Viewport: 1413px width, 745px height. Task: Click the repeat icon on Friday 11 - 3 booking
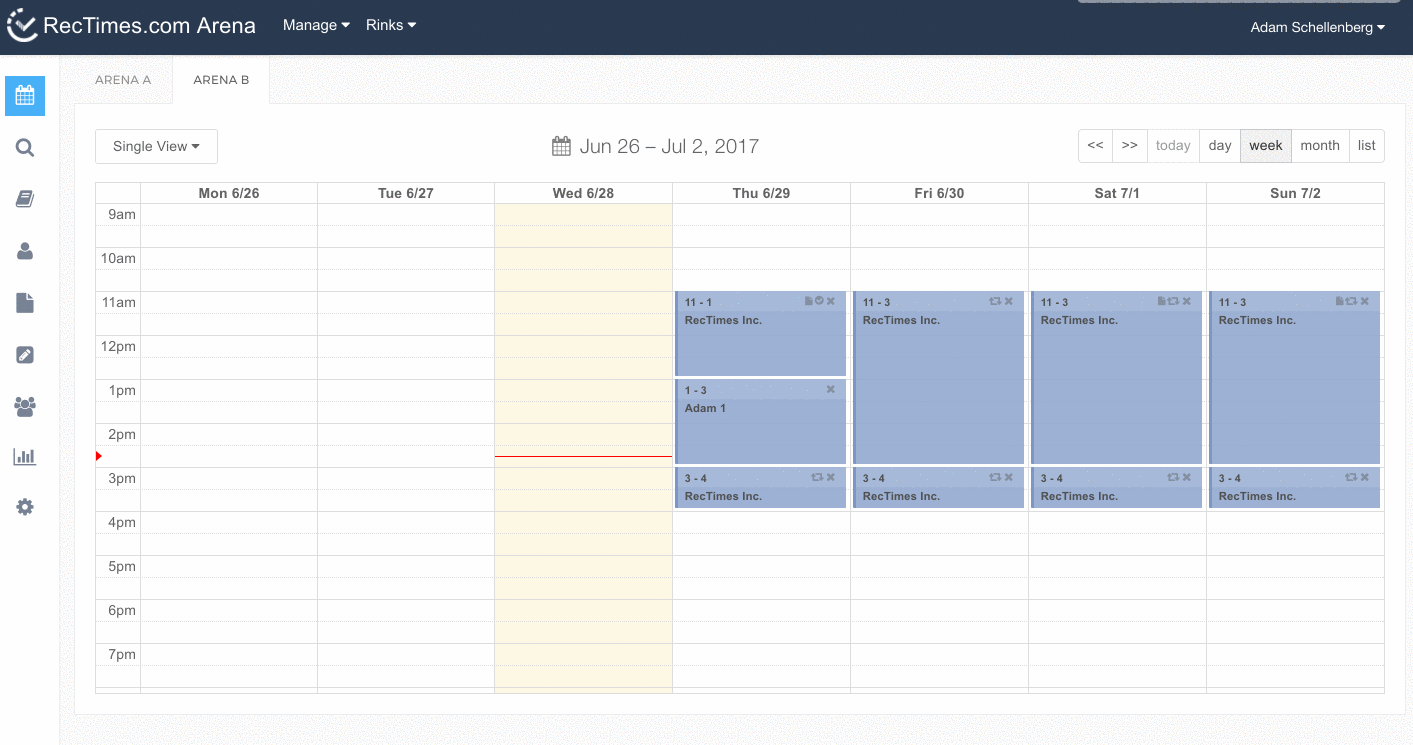pyautogui.click(x=995, y=301)
